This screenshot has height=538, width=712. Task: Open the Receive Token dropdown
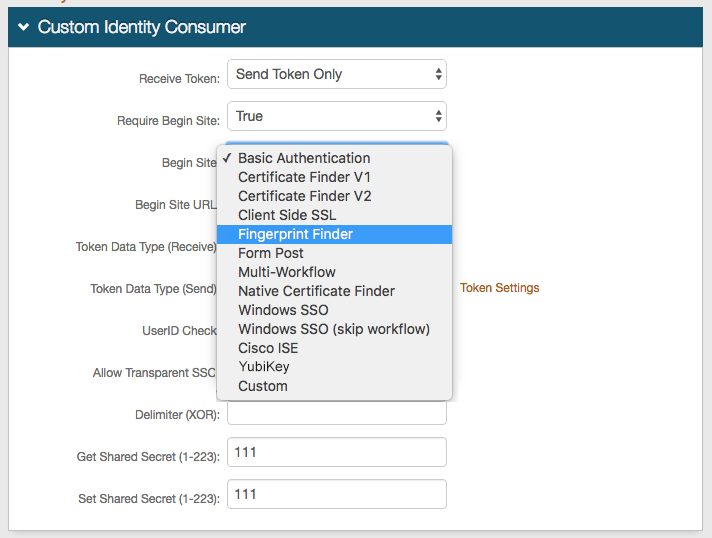(336, 74)
